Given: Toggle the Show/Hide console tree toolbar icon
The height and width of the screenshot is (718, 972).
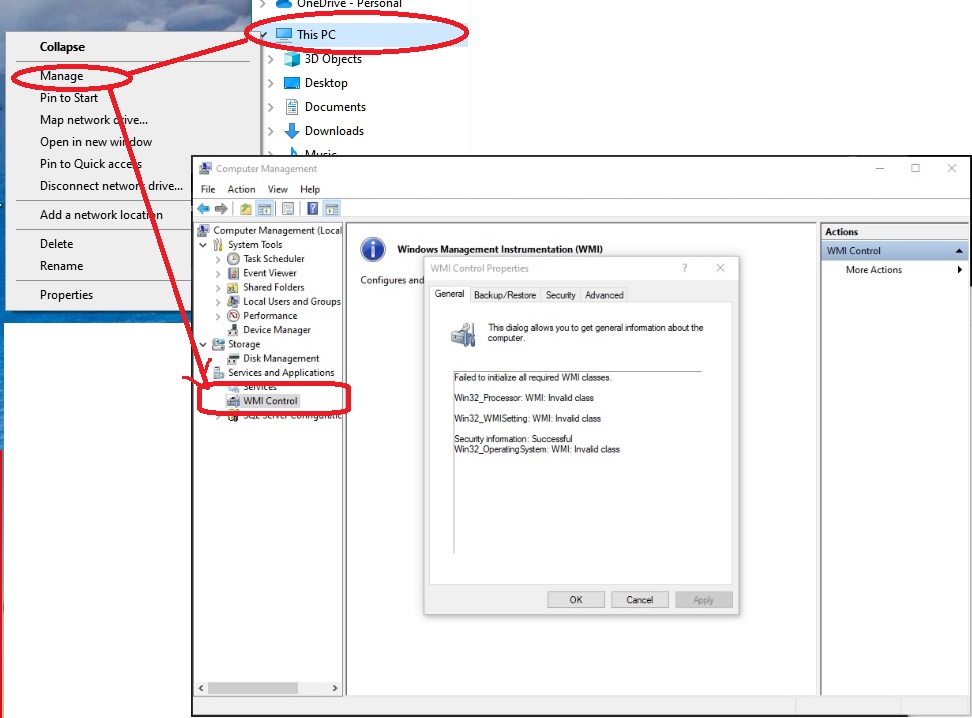Looking at the screenshot, I should 265,208.
